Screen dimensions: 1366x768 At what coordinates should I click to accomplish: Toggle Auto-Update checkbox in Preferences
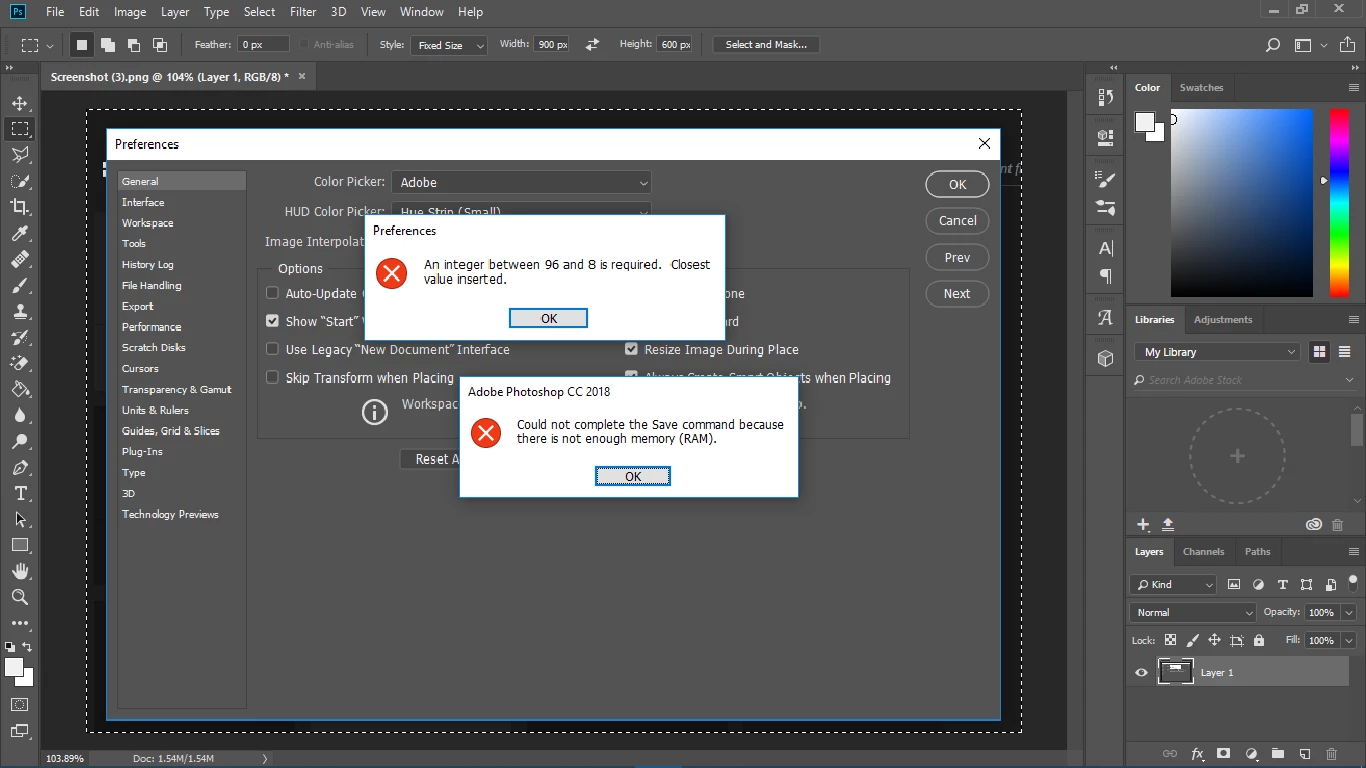click(272, 293)
